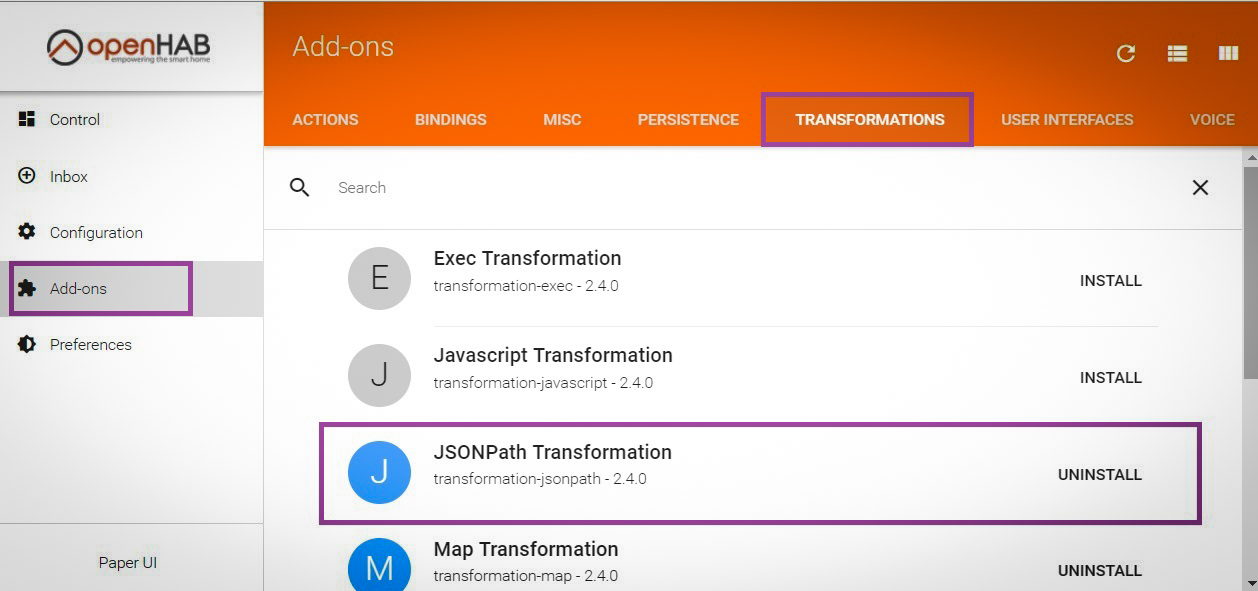Open Control via its grid icon
Viewport: 1258px width, 591px height.
pyautogui.click(x=27, y=119)
